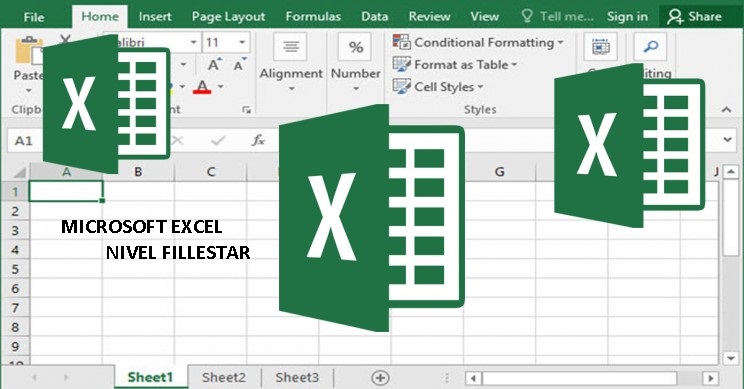Open the font size dropdown showing 11
The width and height of the screenshot is (744, 389).
pyautogui.click(x=242, y=42)
